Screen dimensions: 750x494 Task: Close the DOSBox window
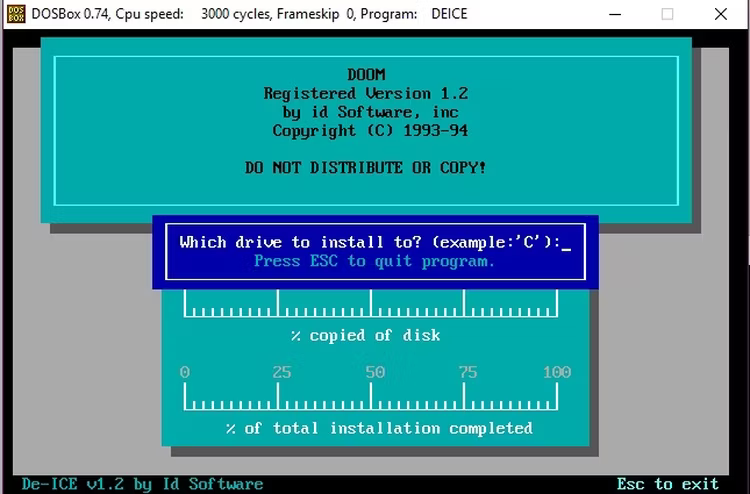720,14
